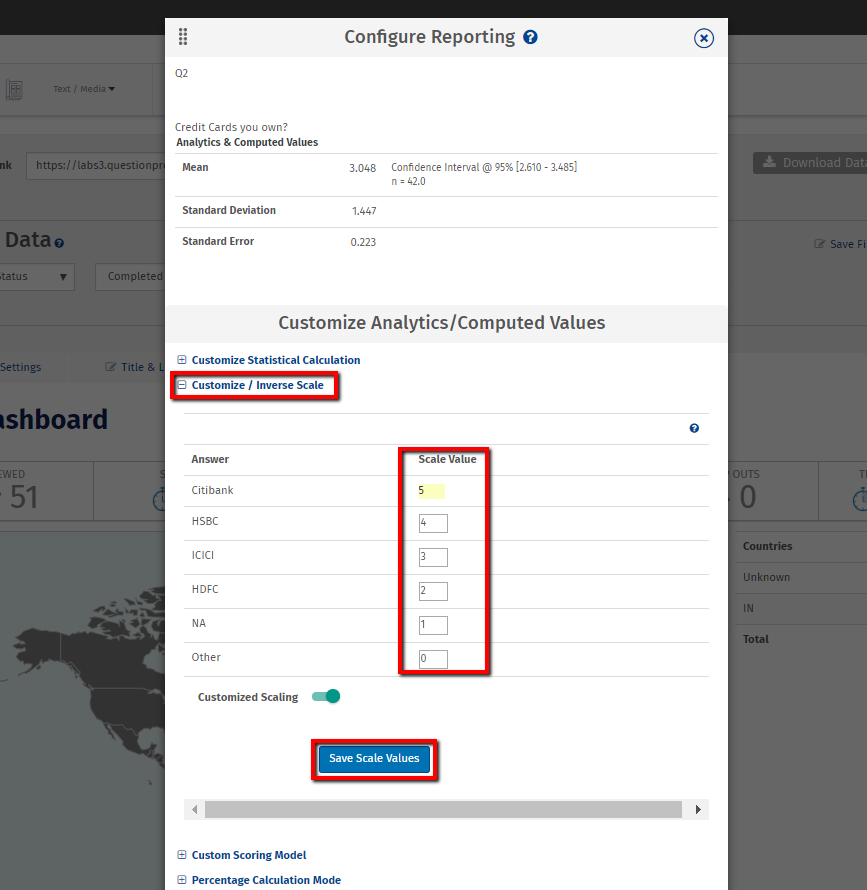Click the HSBC scale value field
This screenshot has height=890, width=867.
point(433,523)
